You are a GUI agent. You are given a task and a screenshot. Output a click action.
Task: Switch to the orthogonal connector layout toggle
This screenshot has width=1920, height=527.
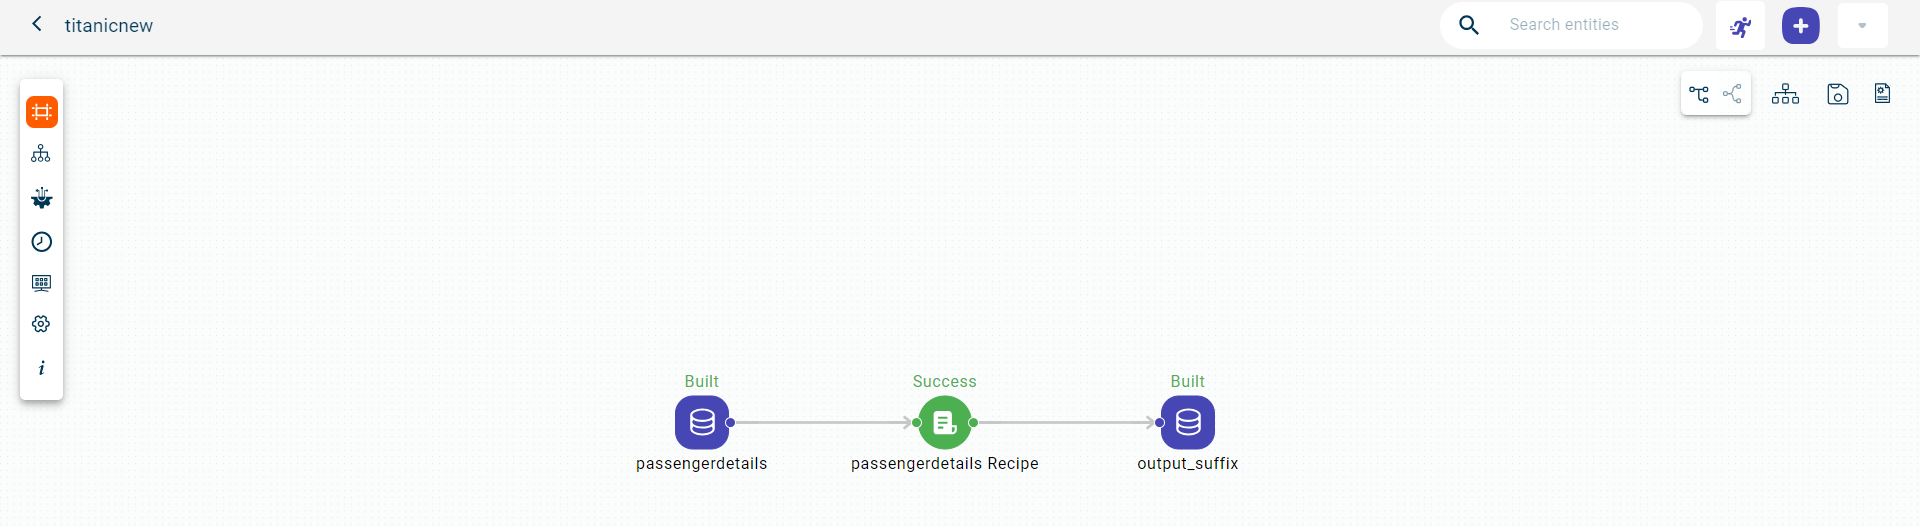pos(1699,94)
